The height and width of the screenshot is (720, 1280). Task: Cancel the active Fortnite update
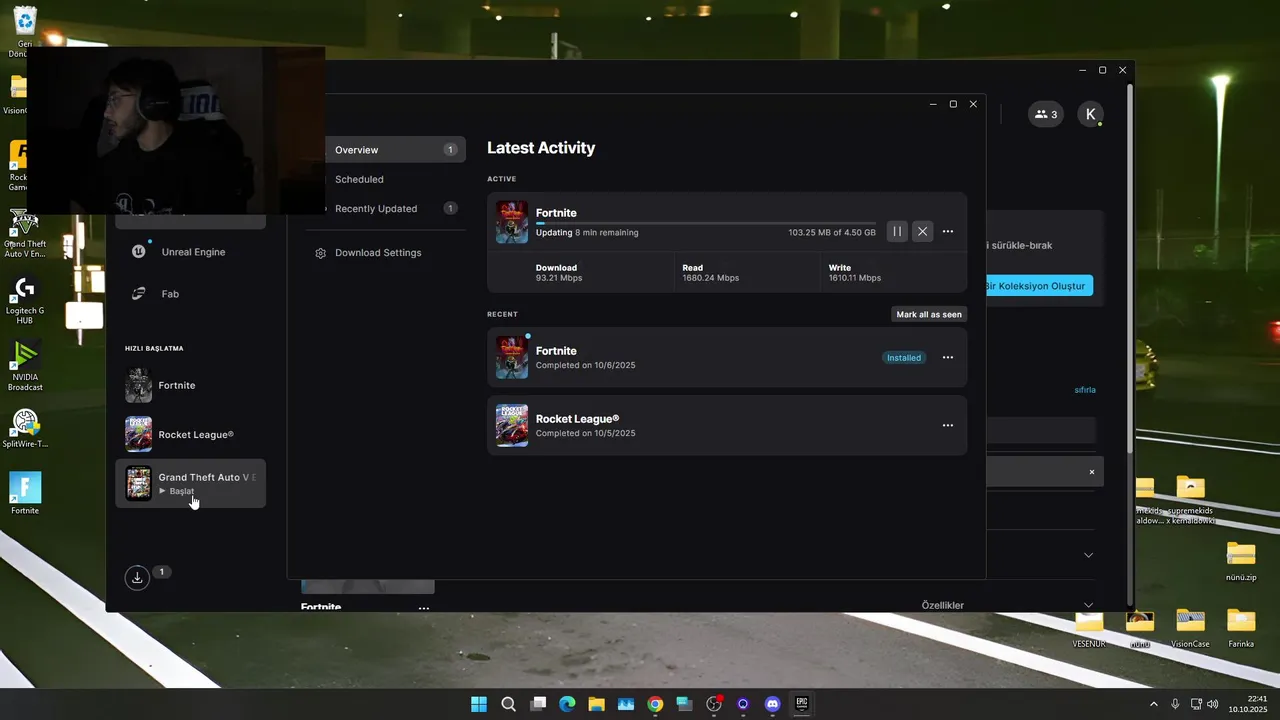point(922,232)
